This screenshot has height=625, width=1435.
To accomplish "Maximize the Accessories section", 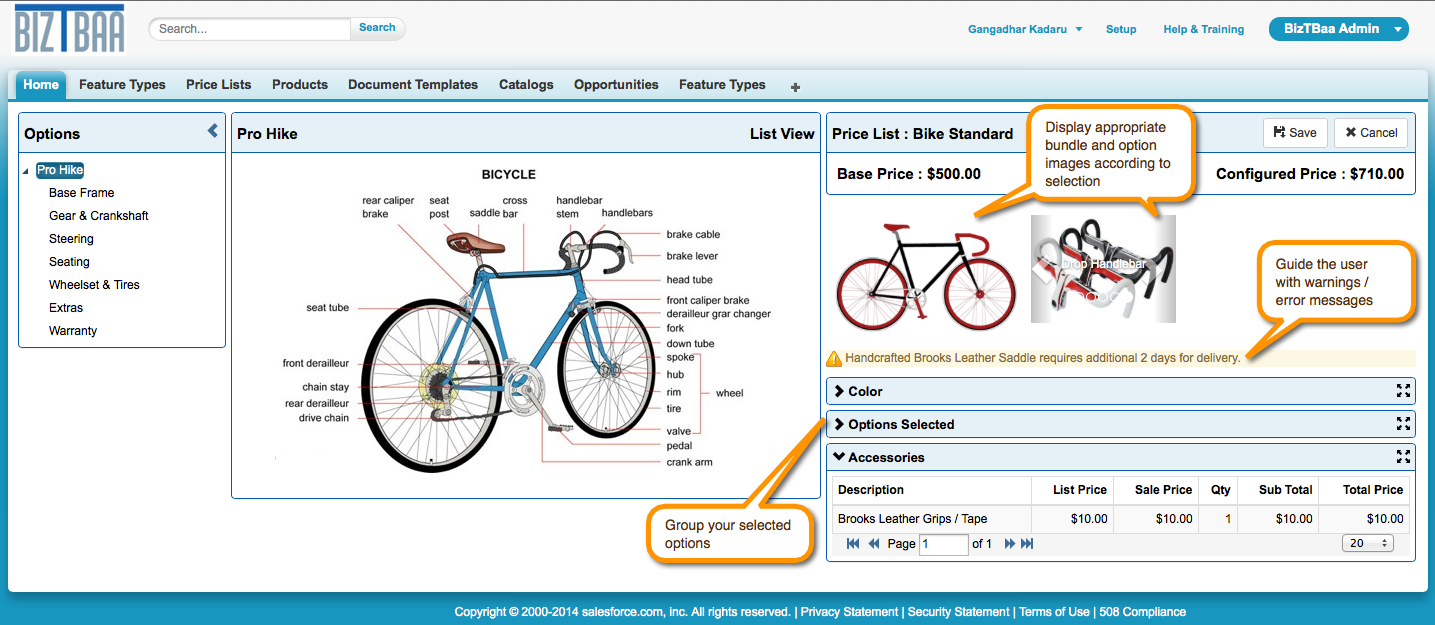I will coord(1403,457).
